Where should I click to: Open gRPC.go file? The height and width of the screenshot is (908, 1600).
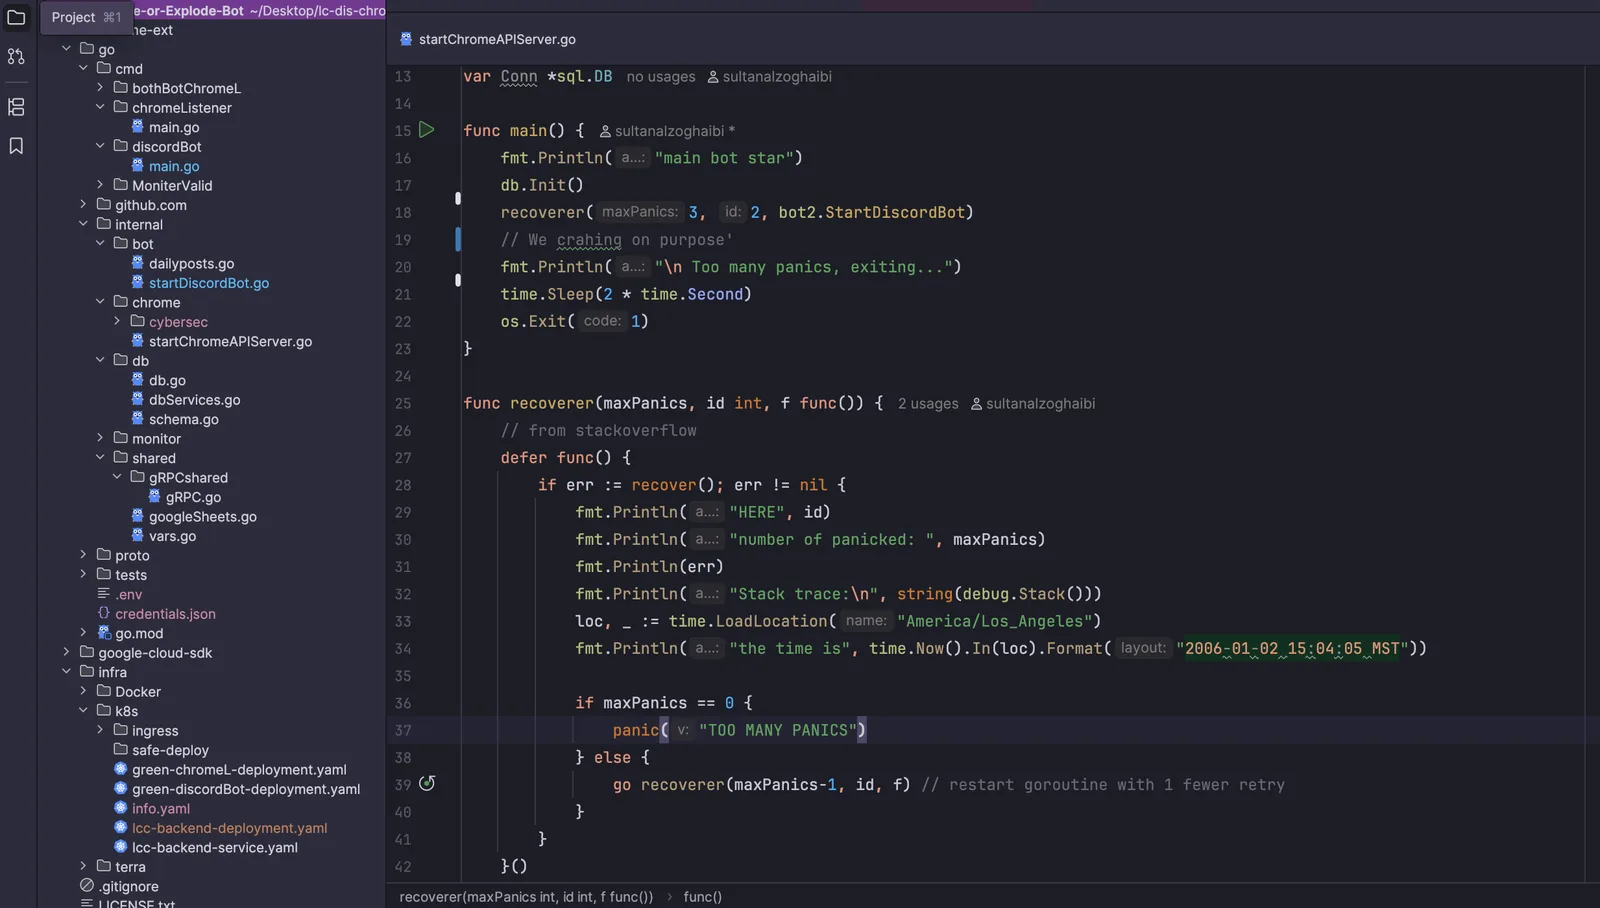tap(193, 497)
